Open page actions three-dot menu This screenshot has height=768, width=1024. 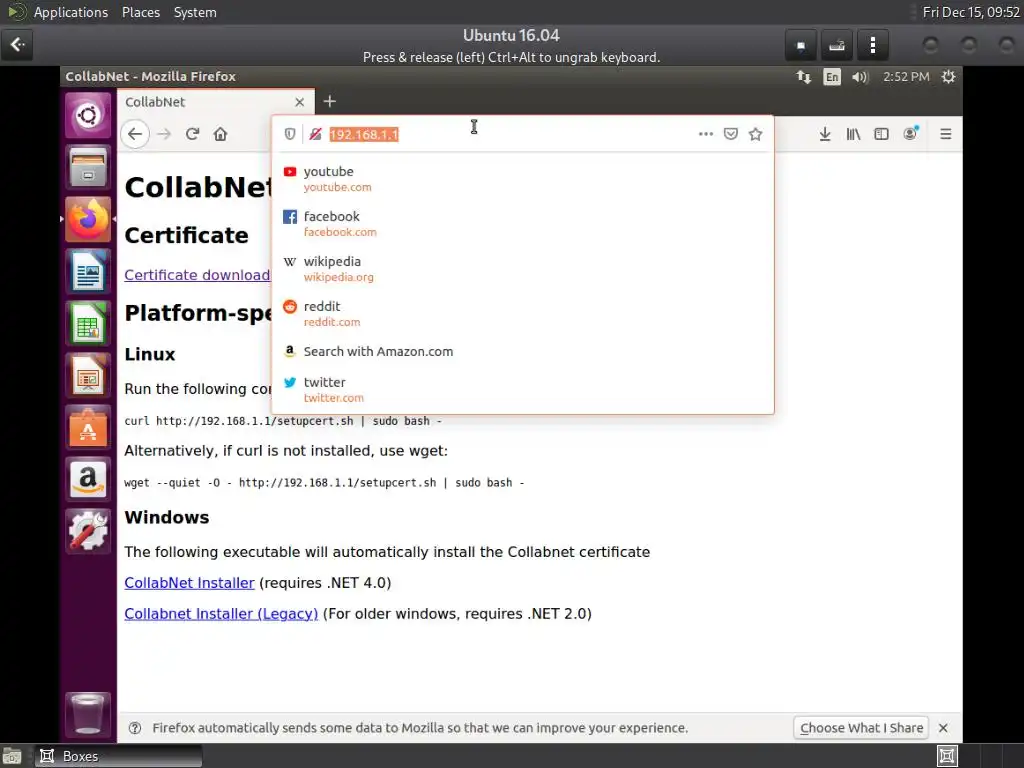(x=706, y=134)
